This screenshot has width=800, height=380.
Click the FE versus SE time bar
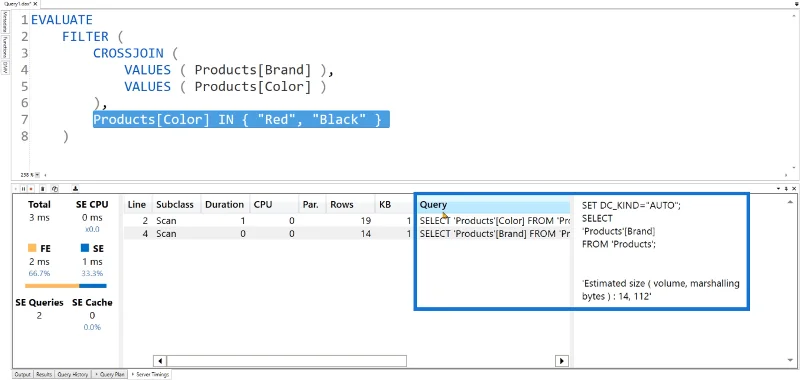coord(66,286)
